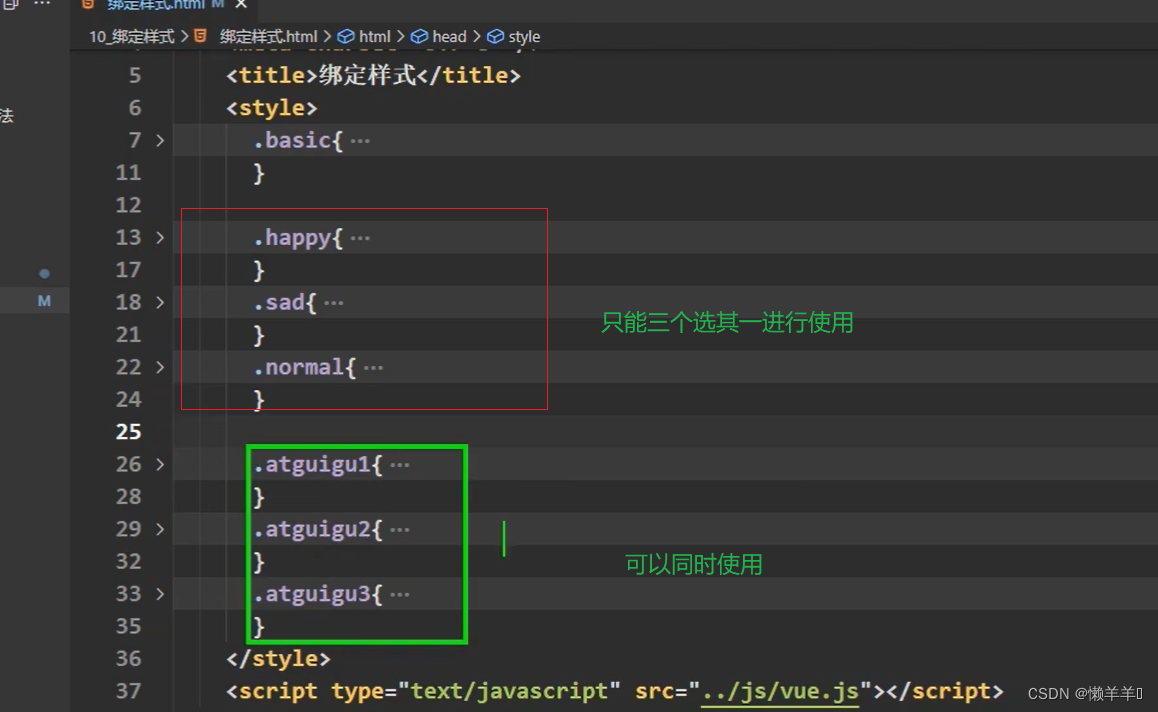Image resolution: width=1158 pixels, height=712 pixels.
Task: Select the style breadcrumb segment
Action: point(524,36)
